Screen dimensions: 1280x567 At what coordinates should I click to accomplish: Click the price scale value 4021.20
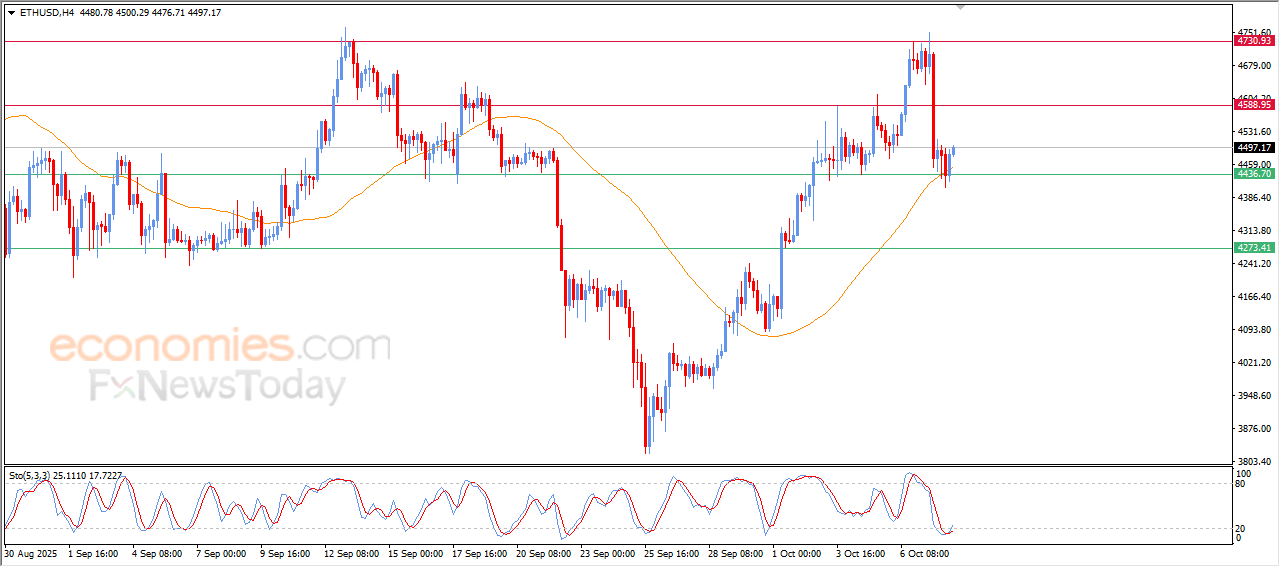pyautogui.click(x=1254, y=362)
